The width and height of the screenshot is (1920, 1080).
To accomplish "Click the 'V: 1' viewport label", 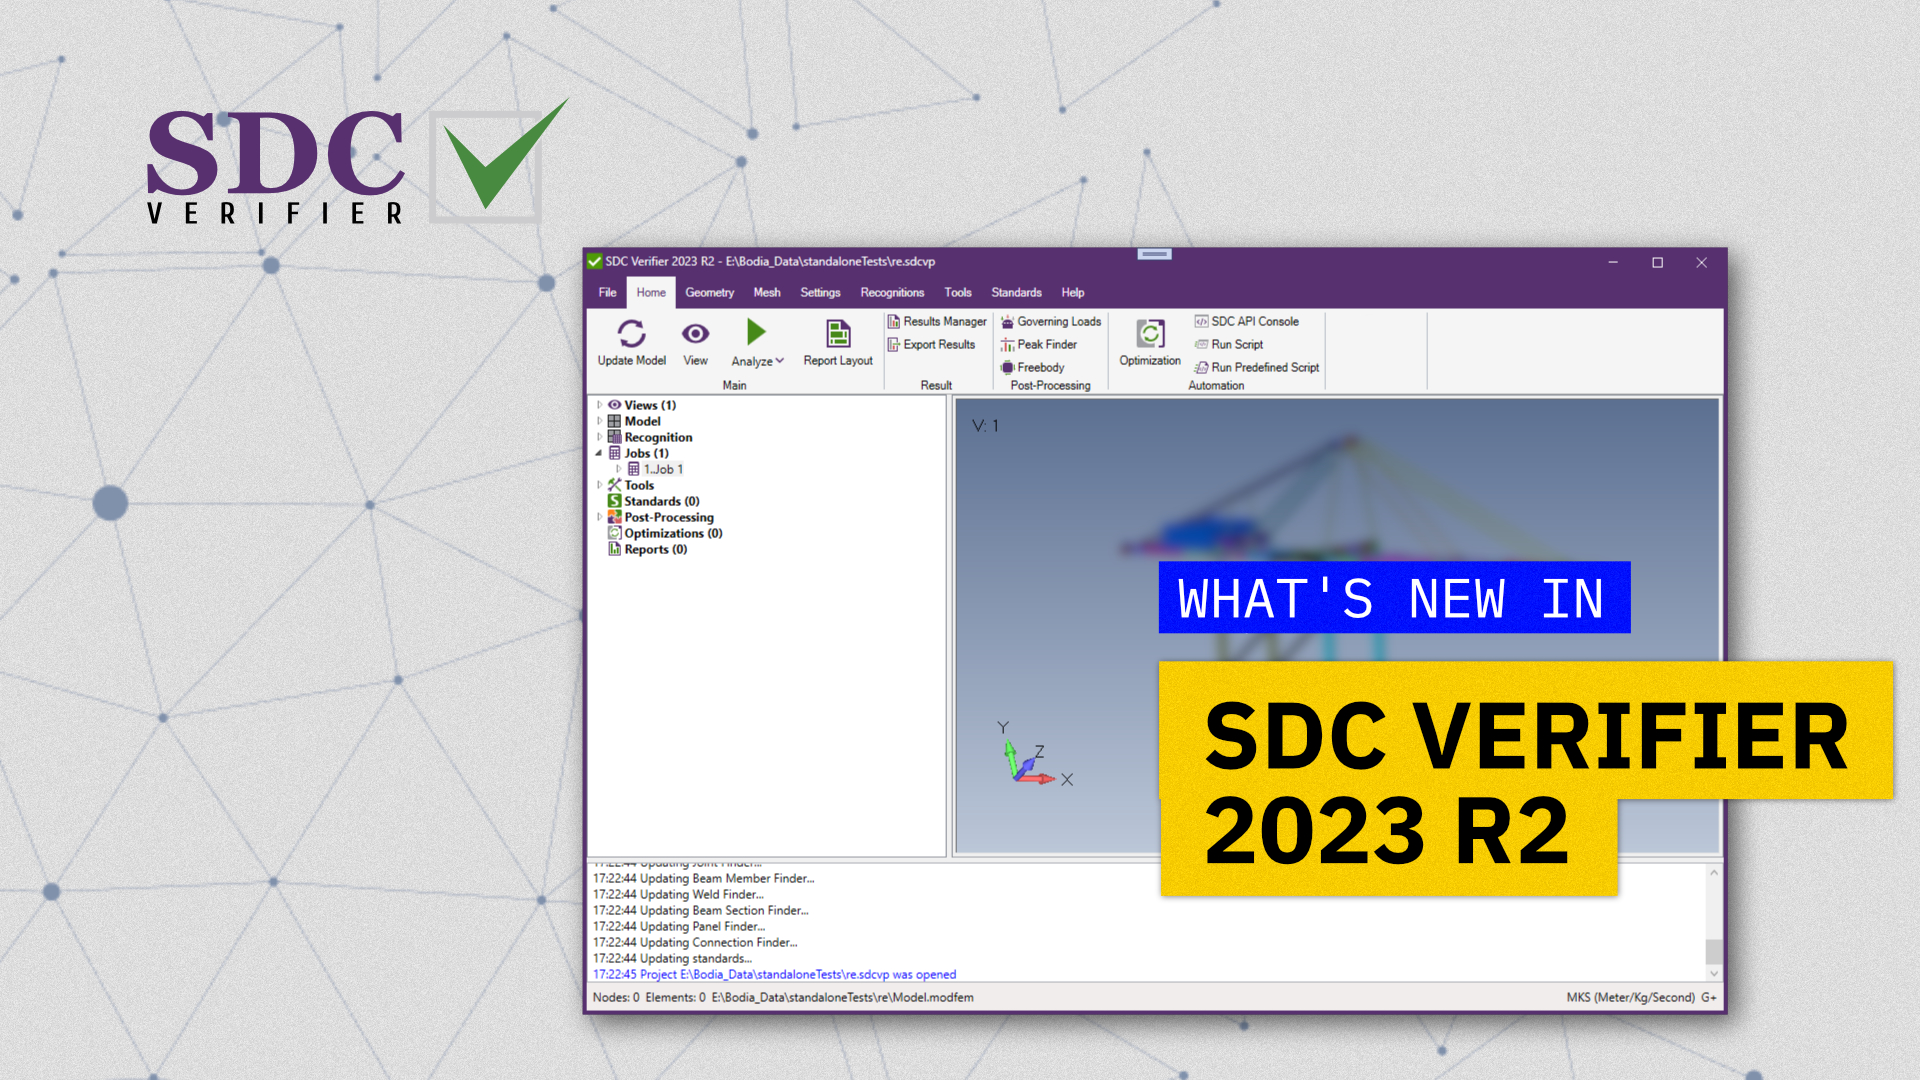I will (985, 426).
